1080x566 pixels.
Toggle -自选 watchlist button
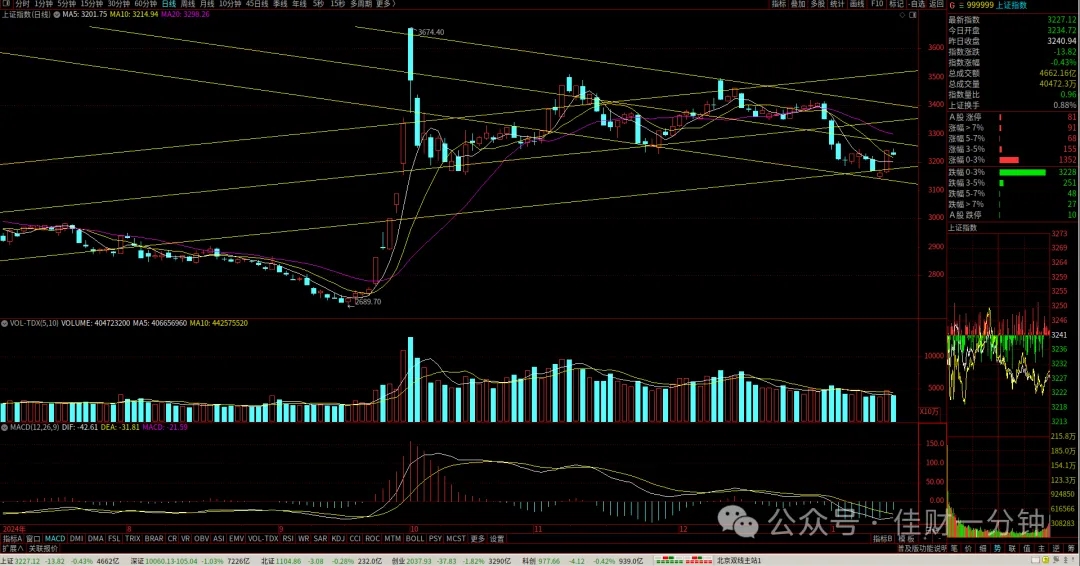pyautogui.click(x=917, y=4)
